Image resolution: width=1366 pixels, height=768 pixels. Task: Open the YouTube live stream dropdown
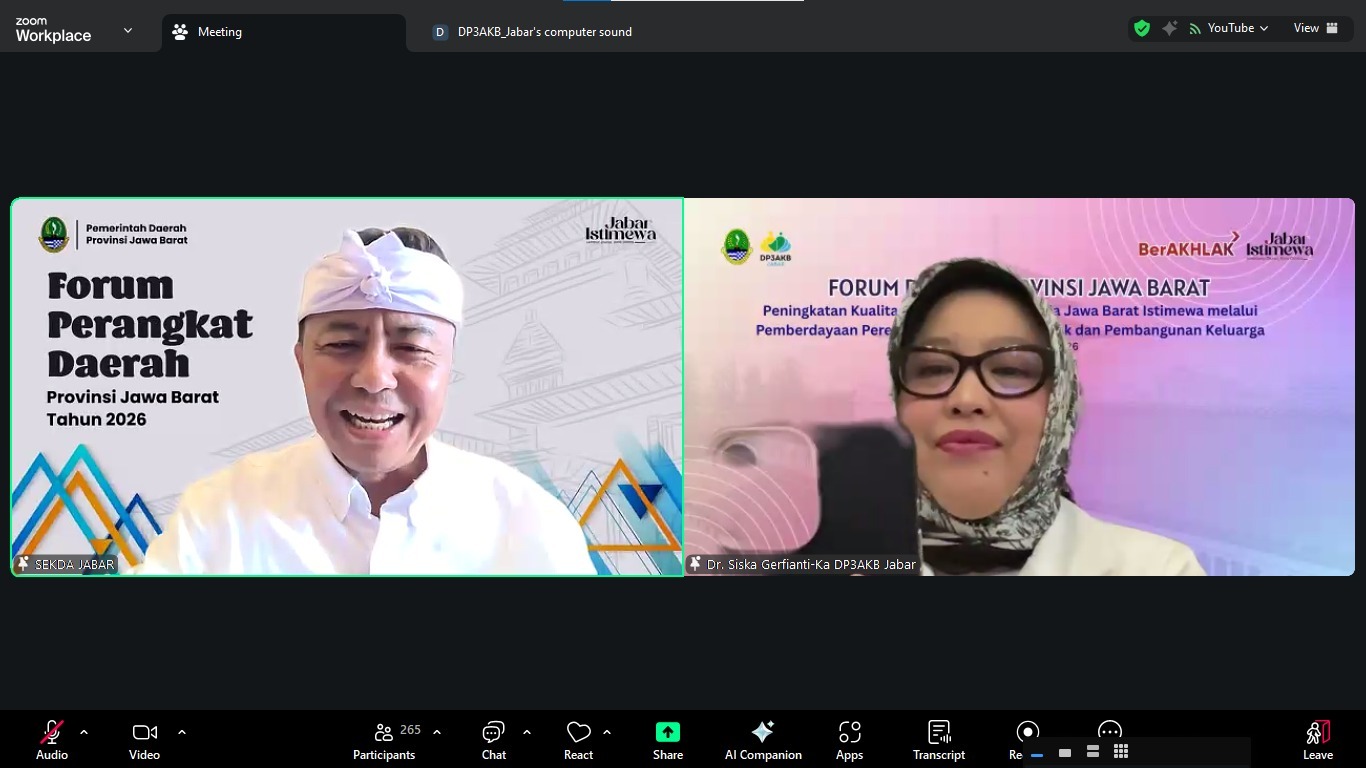tap(1237, 28)
